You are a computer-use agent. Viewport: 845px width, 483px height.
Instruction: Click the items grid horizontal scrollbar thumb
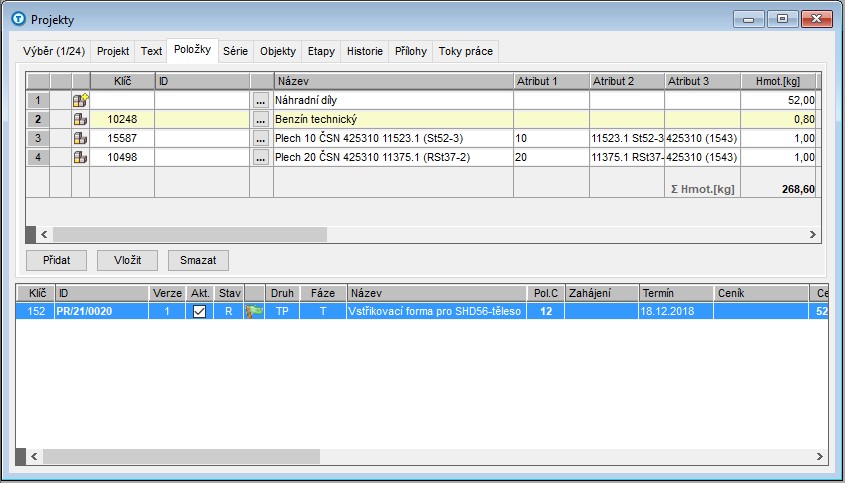click(x=190, y=234)
